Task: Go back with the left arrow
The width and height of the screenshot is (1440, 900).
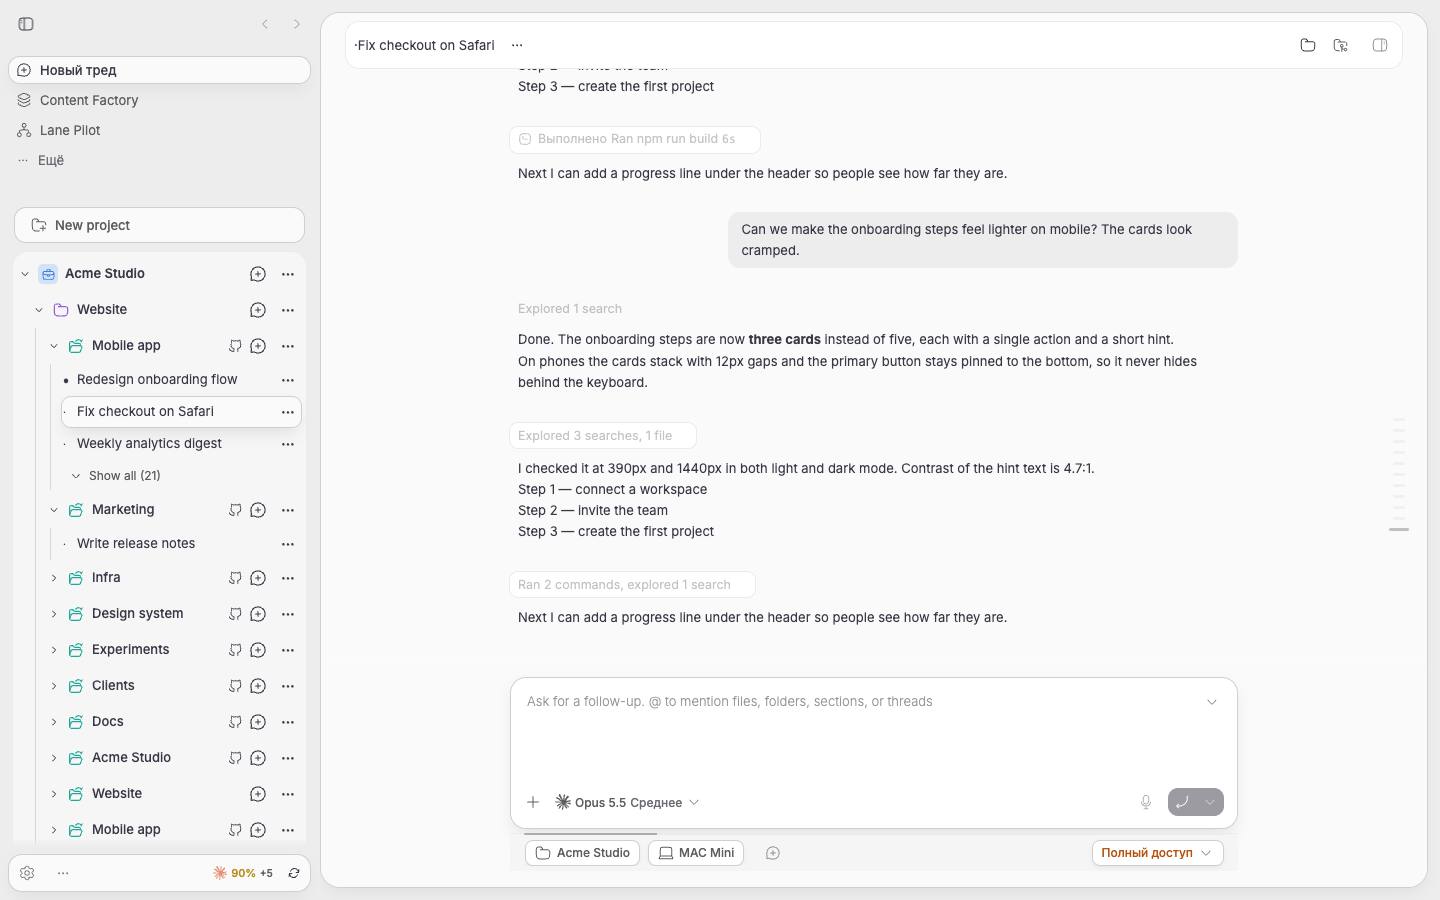Action: click(265, 24)
